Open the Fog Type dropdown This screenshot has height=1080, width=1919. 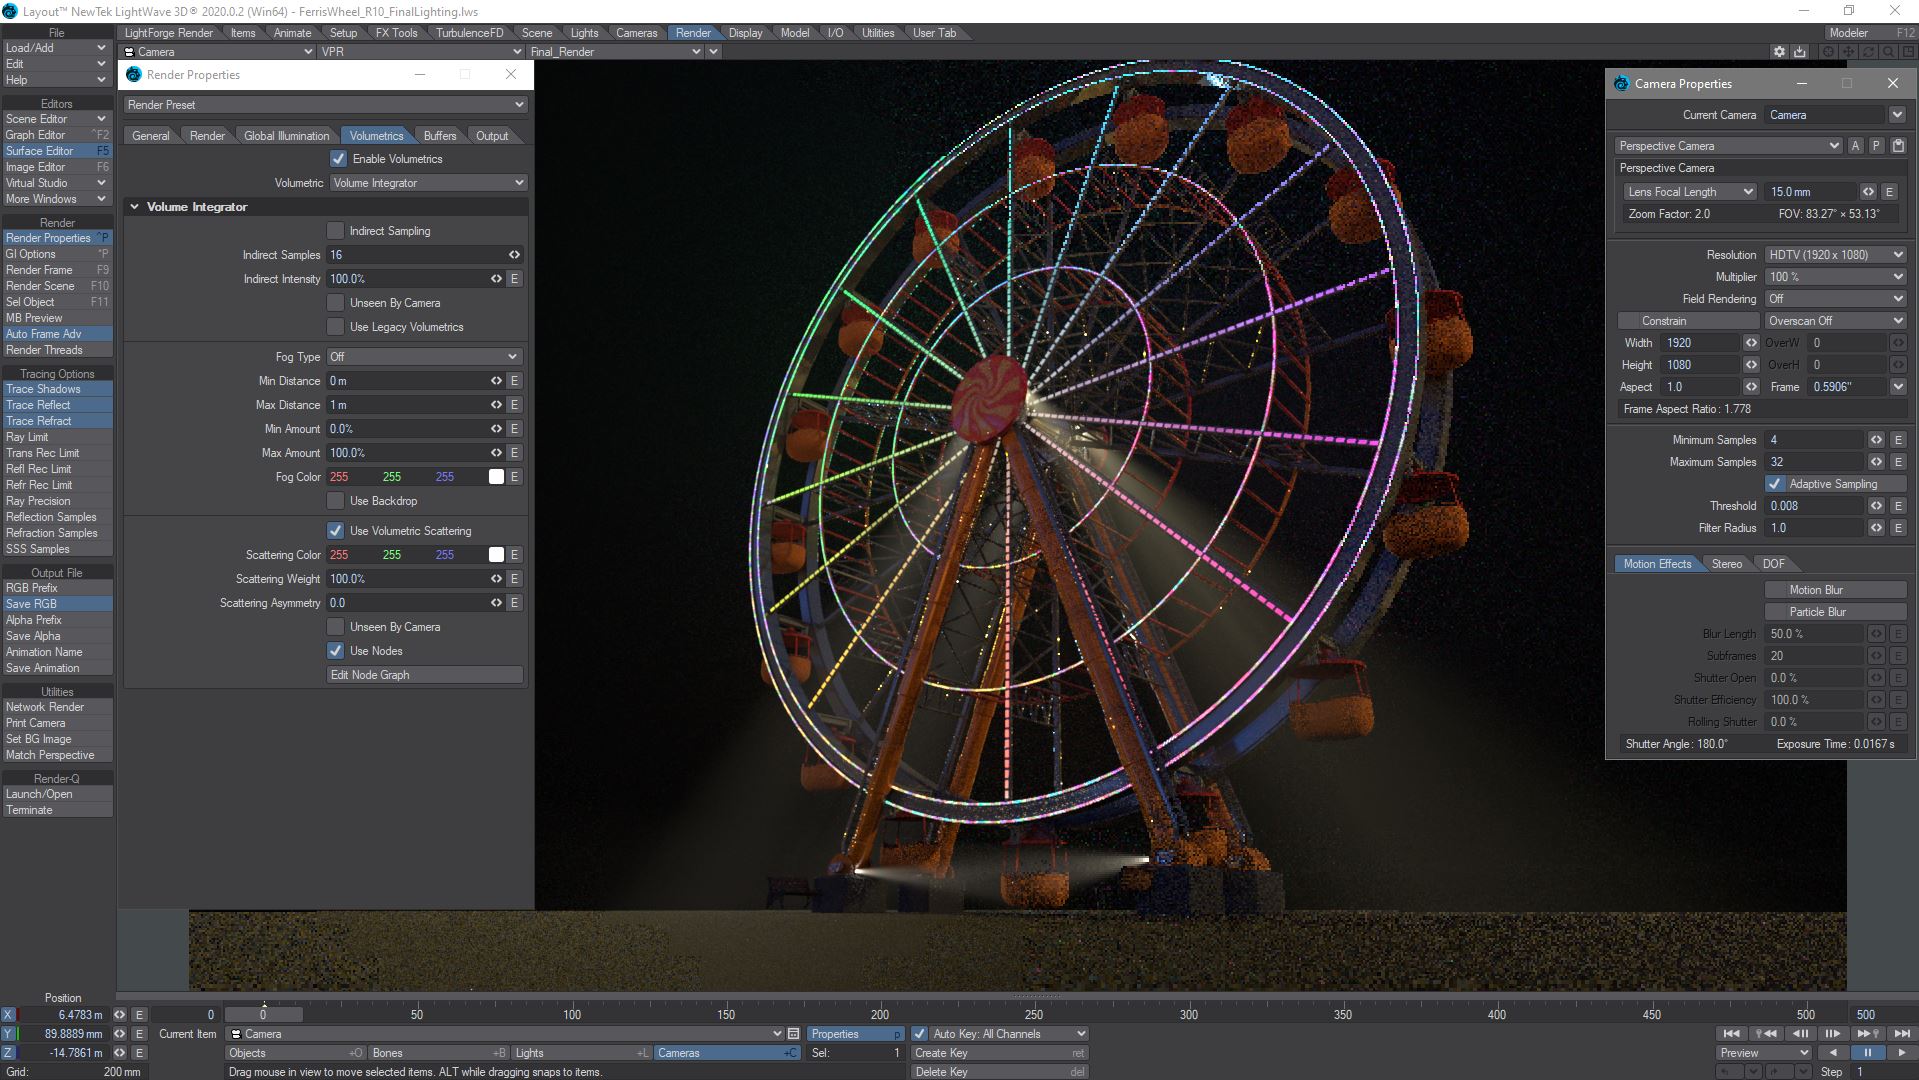coord(424,357)
